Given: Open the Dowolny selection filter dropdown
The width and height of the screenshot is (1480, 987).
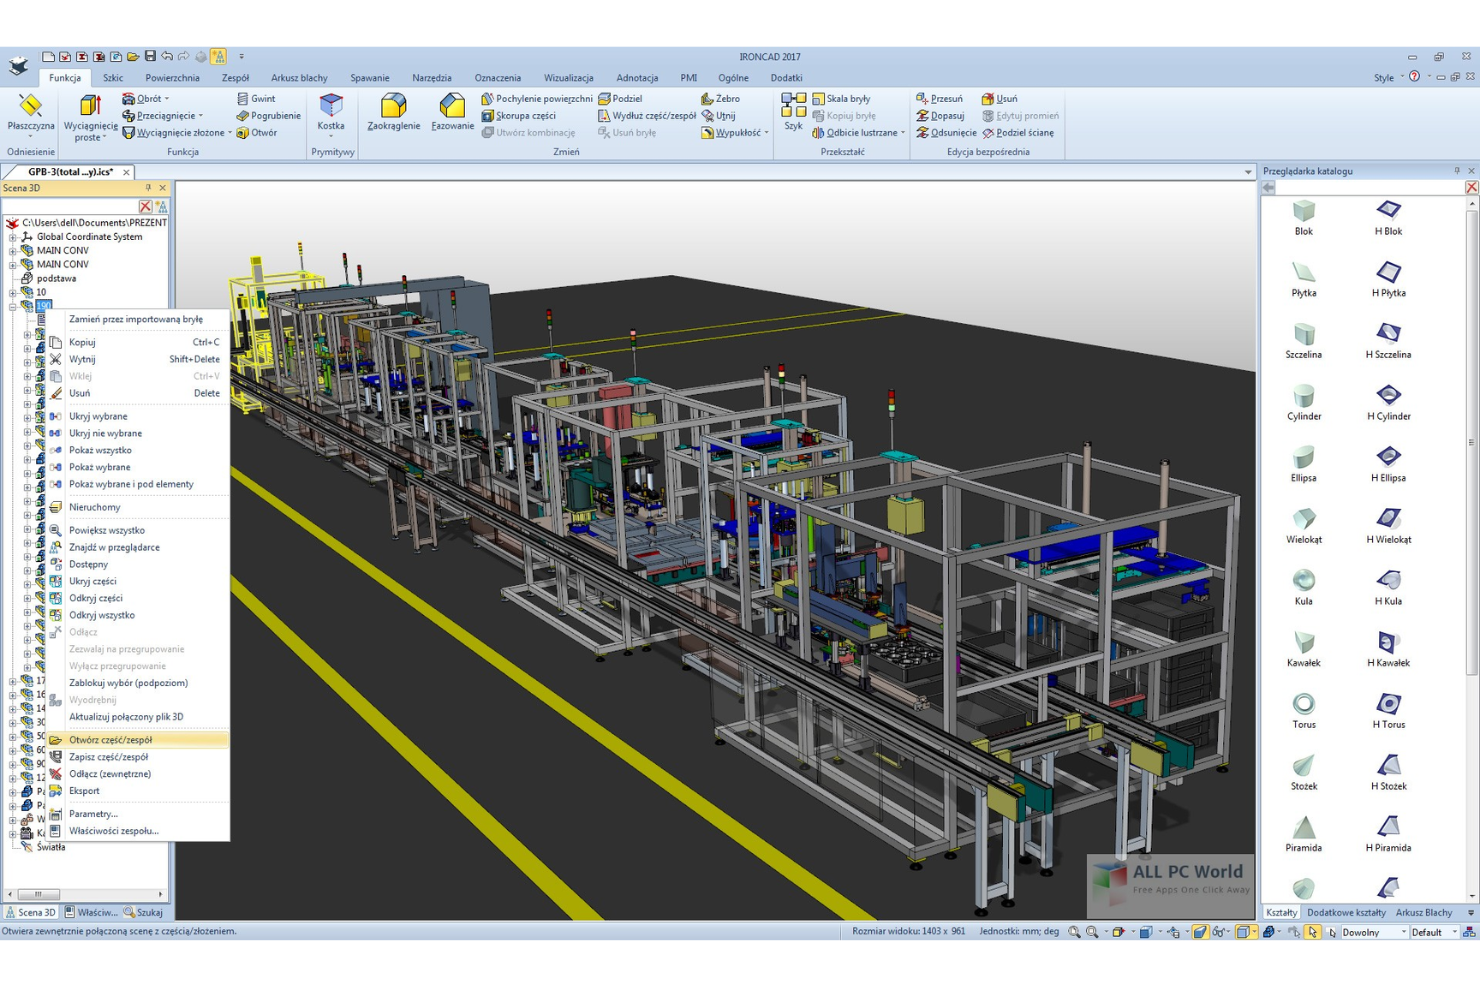Looking at the screenshot, I should pyautogui.click(x=1403, y=932).
